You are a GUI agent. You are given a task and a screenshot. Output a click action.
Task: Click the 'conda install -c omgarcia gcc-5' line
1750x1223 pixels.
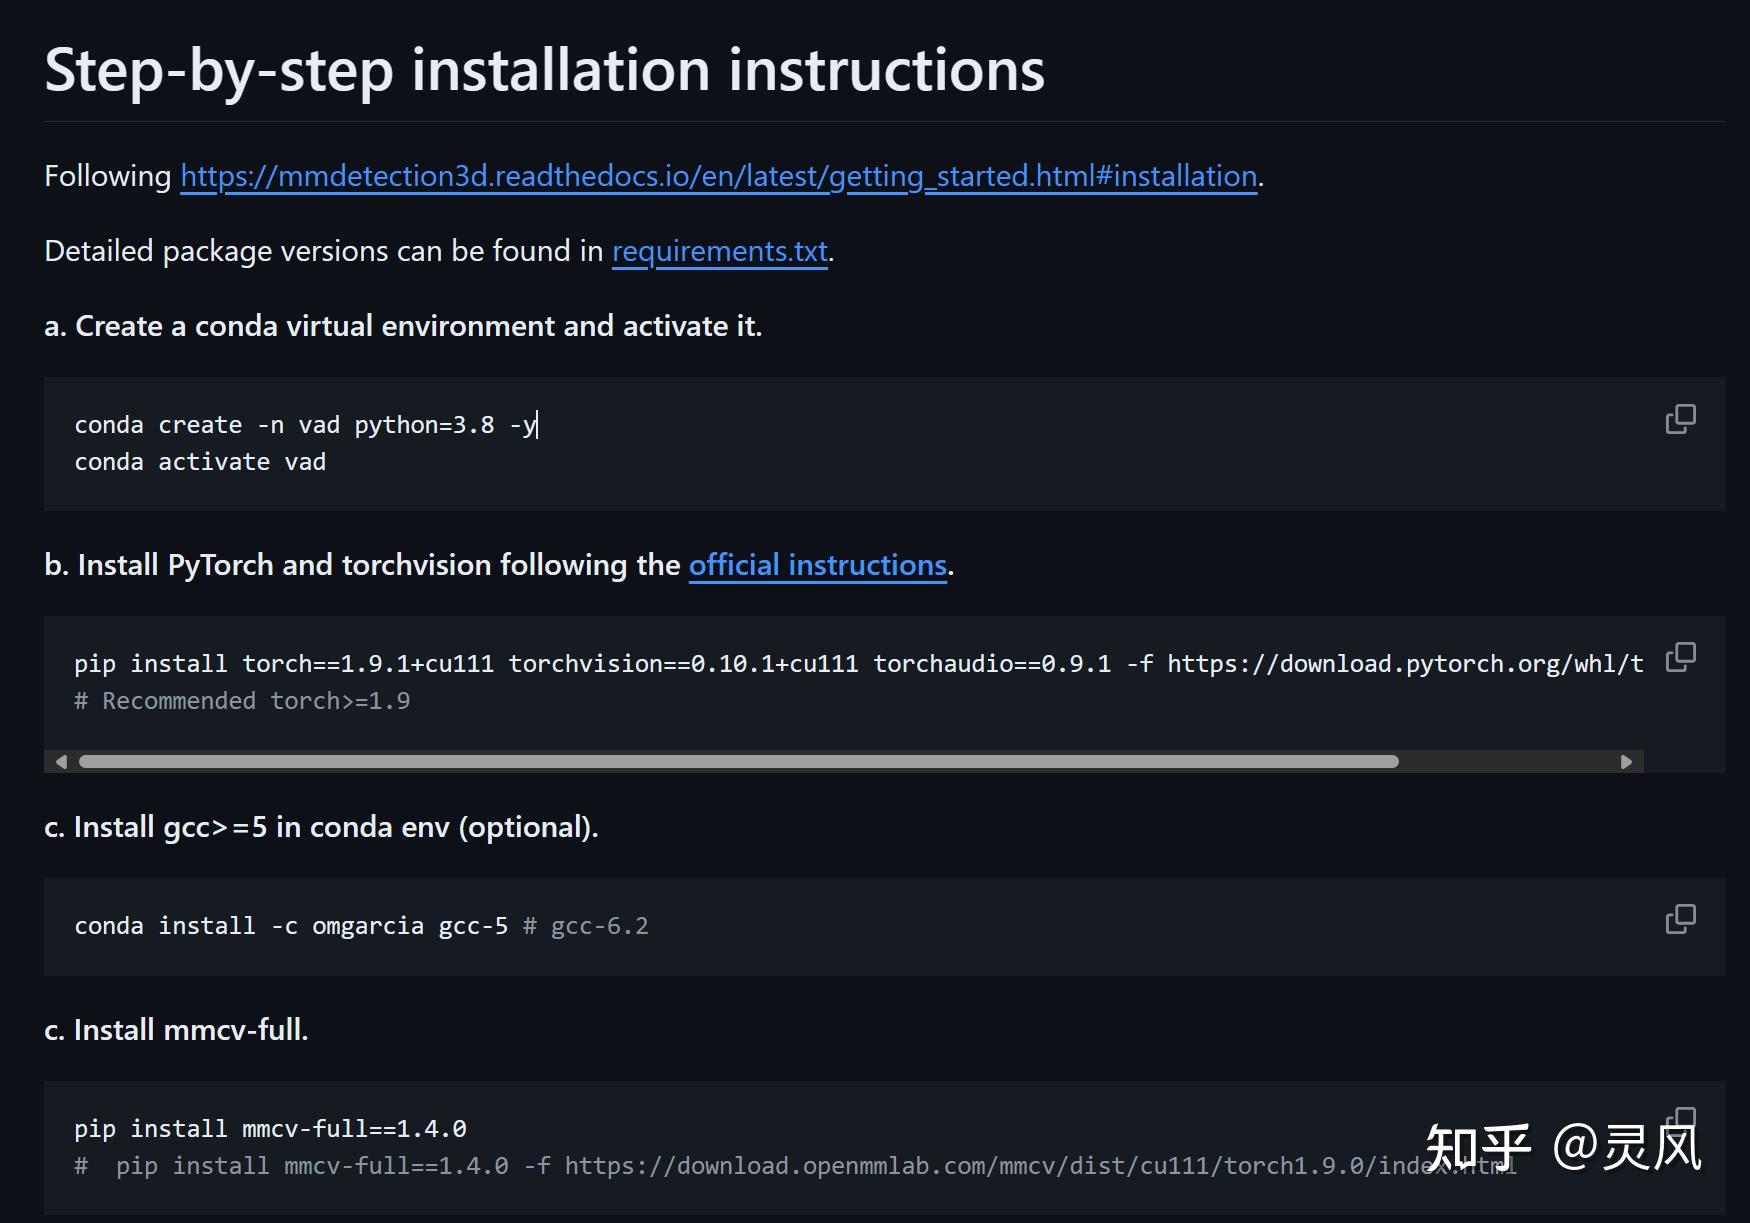click(x=290, y=926)
